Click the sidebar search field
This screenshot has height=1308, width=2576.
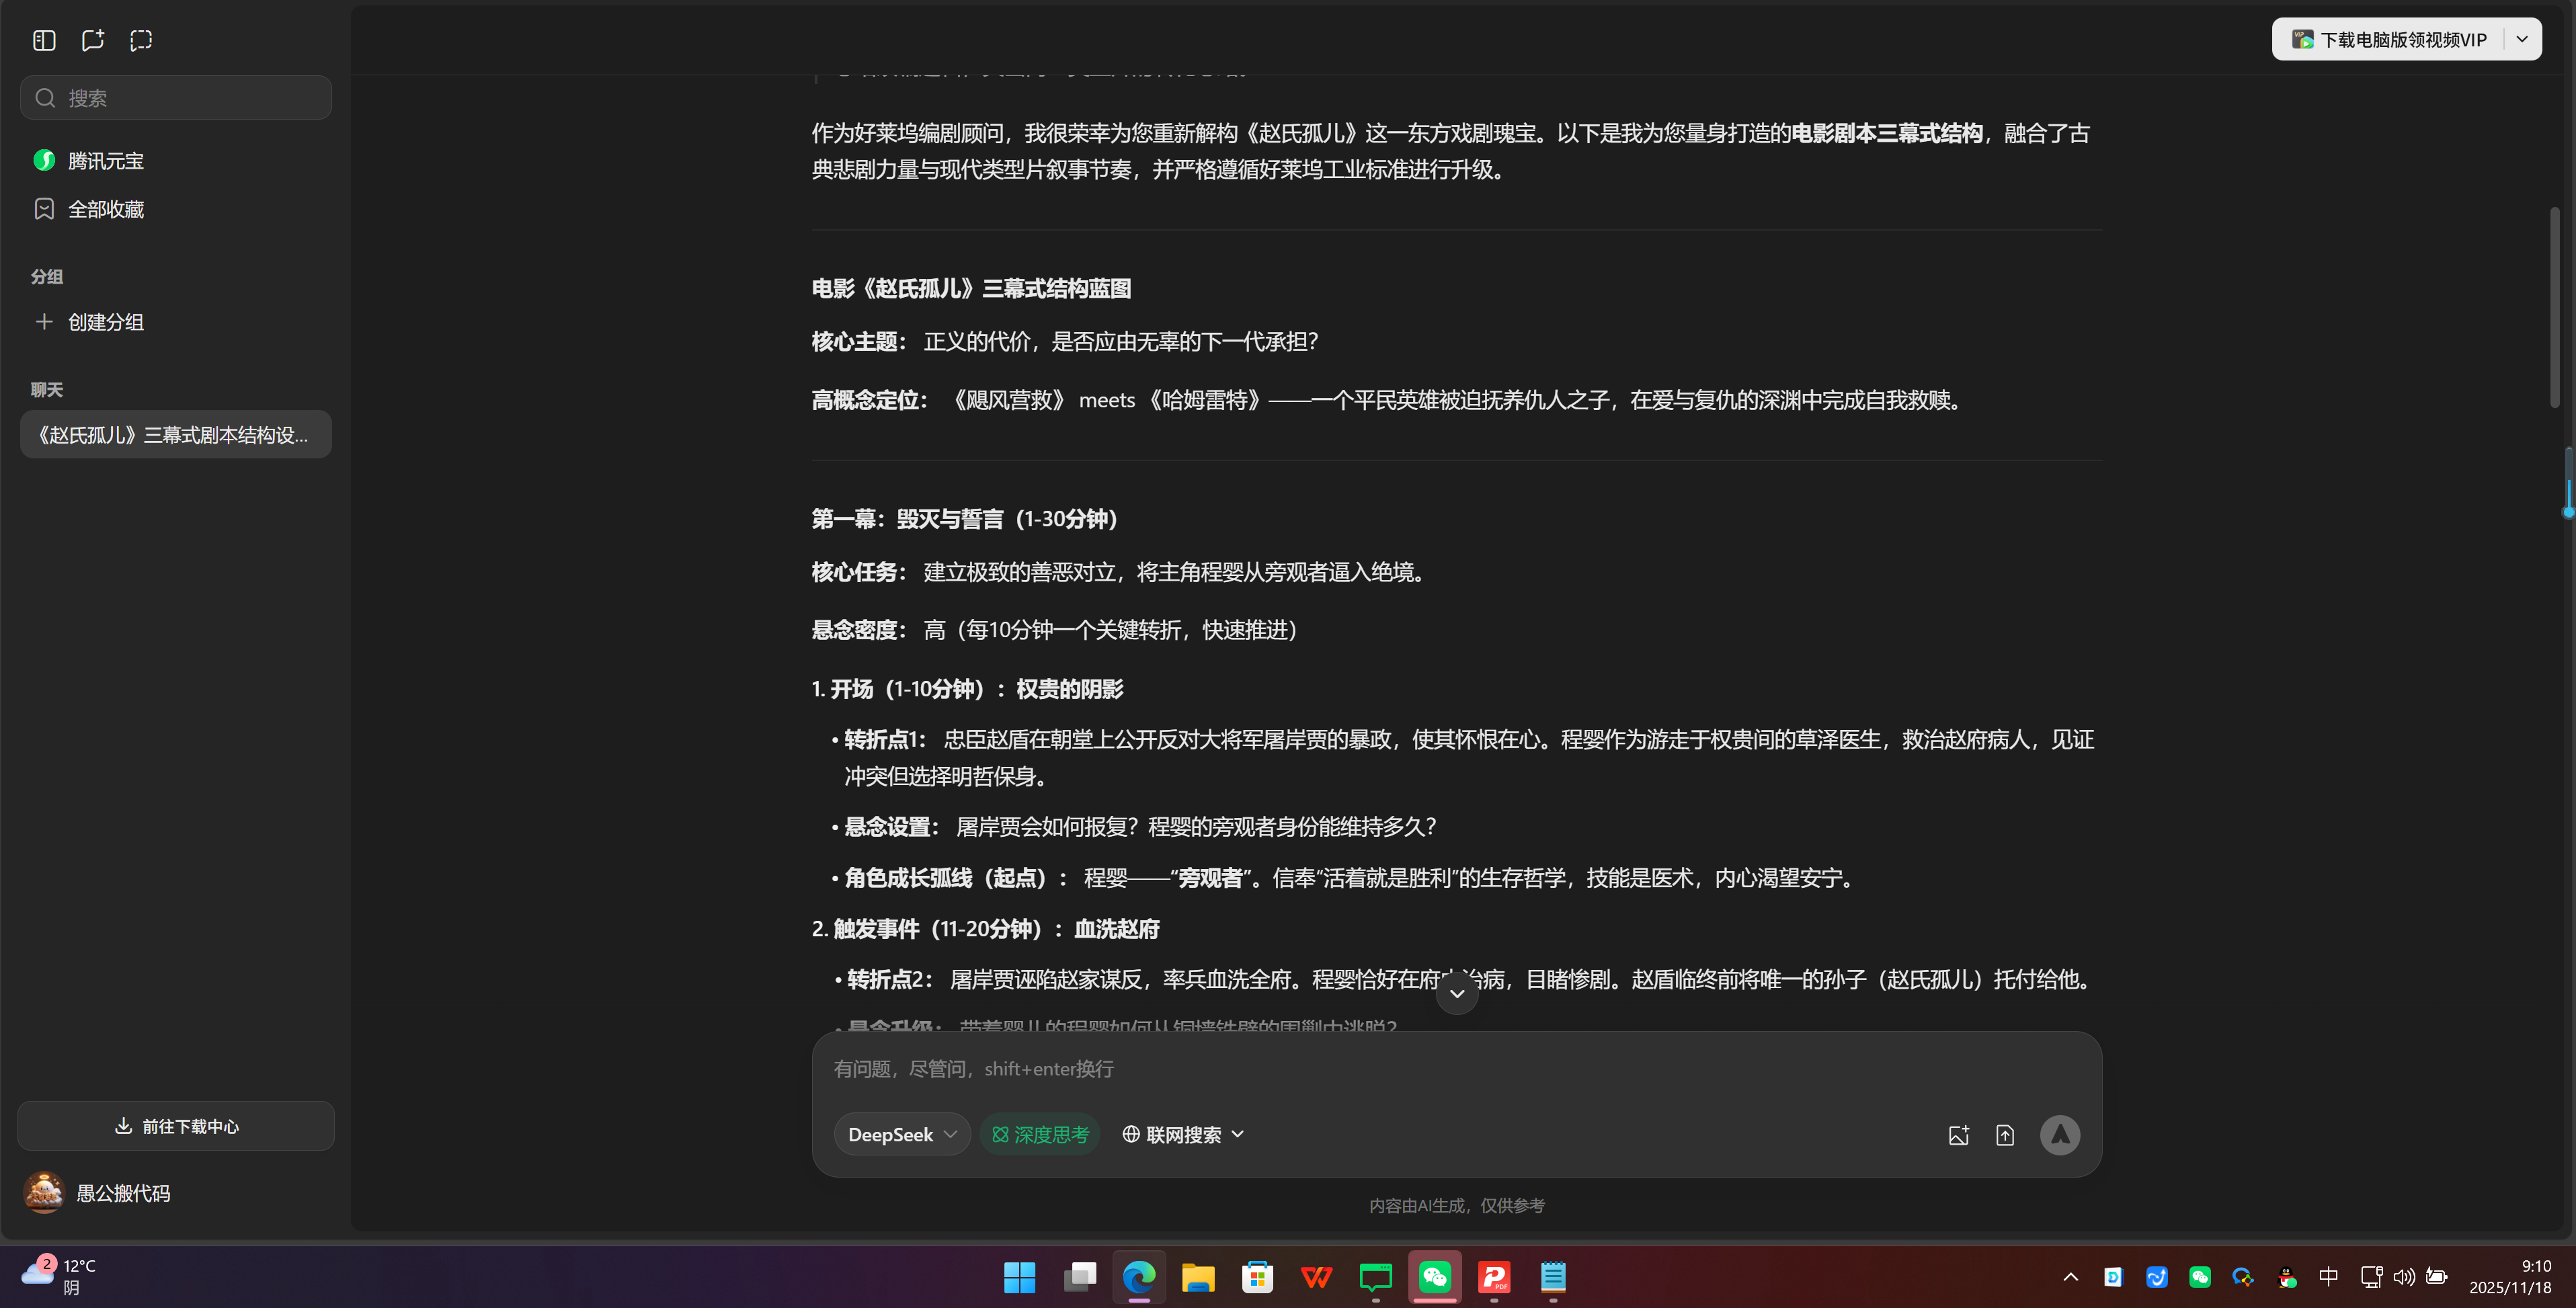point(175,97)
